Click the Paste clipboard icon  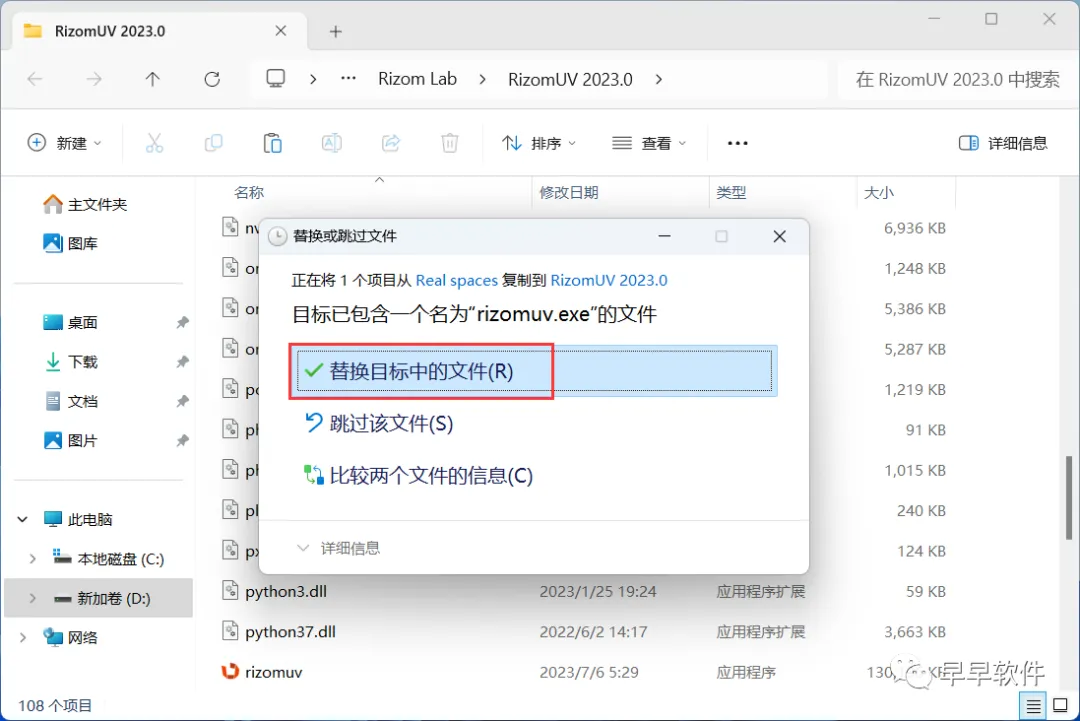(x=273, y=143)
